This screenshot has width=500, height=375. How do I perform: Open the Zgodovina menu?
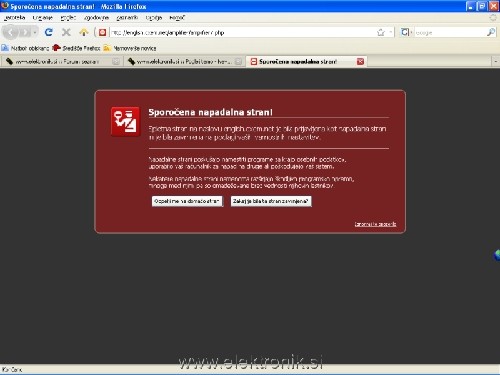[96, 17]
